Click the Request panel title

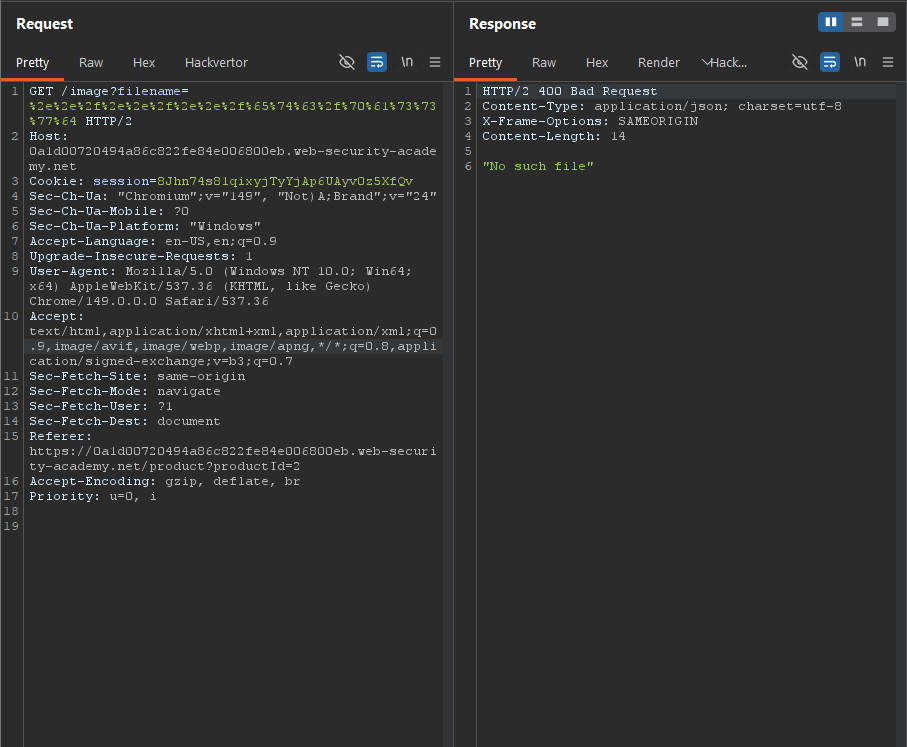point(45,24)
